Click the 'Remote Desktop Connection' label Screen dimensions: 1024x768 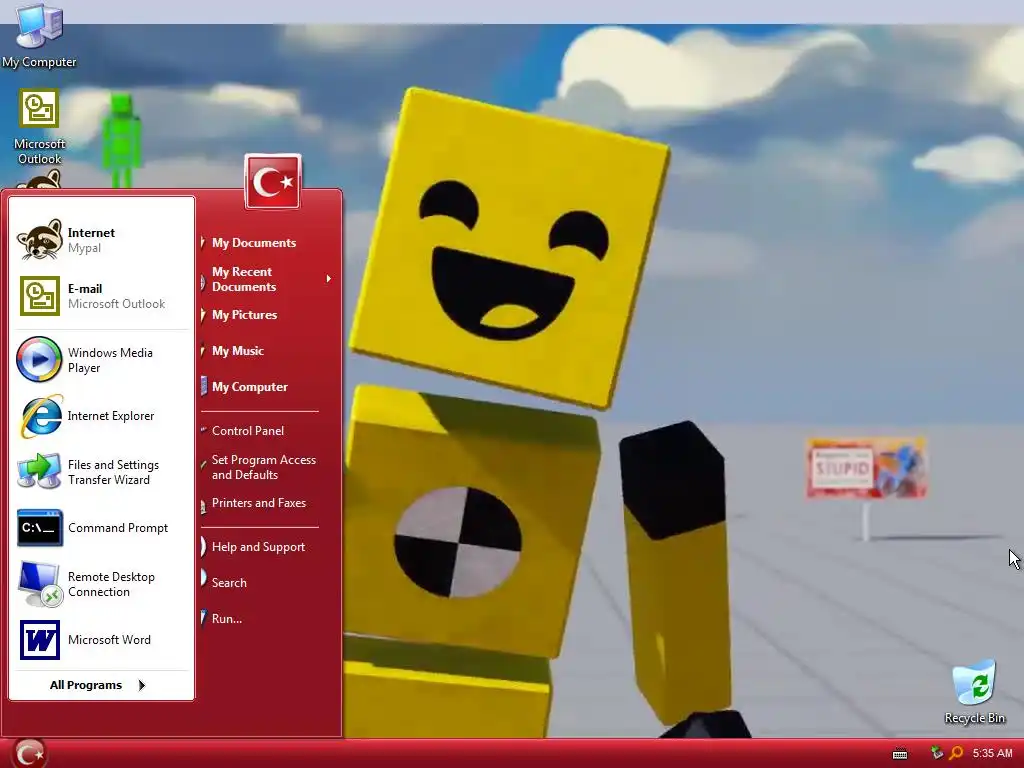pos(112,584)
